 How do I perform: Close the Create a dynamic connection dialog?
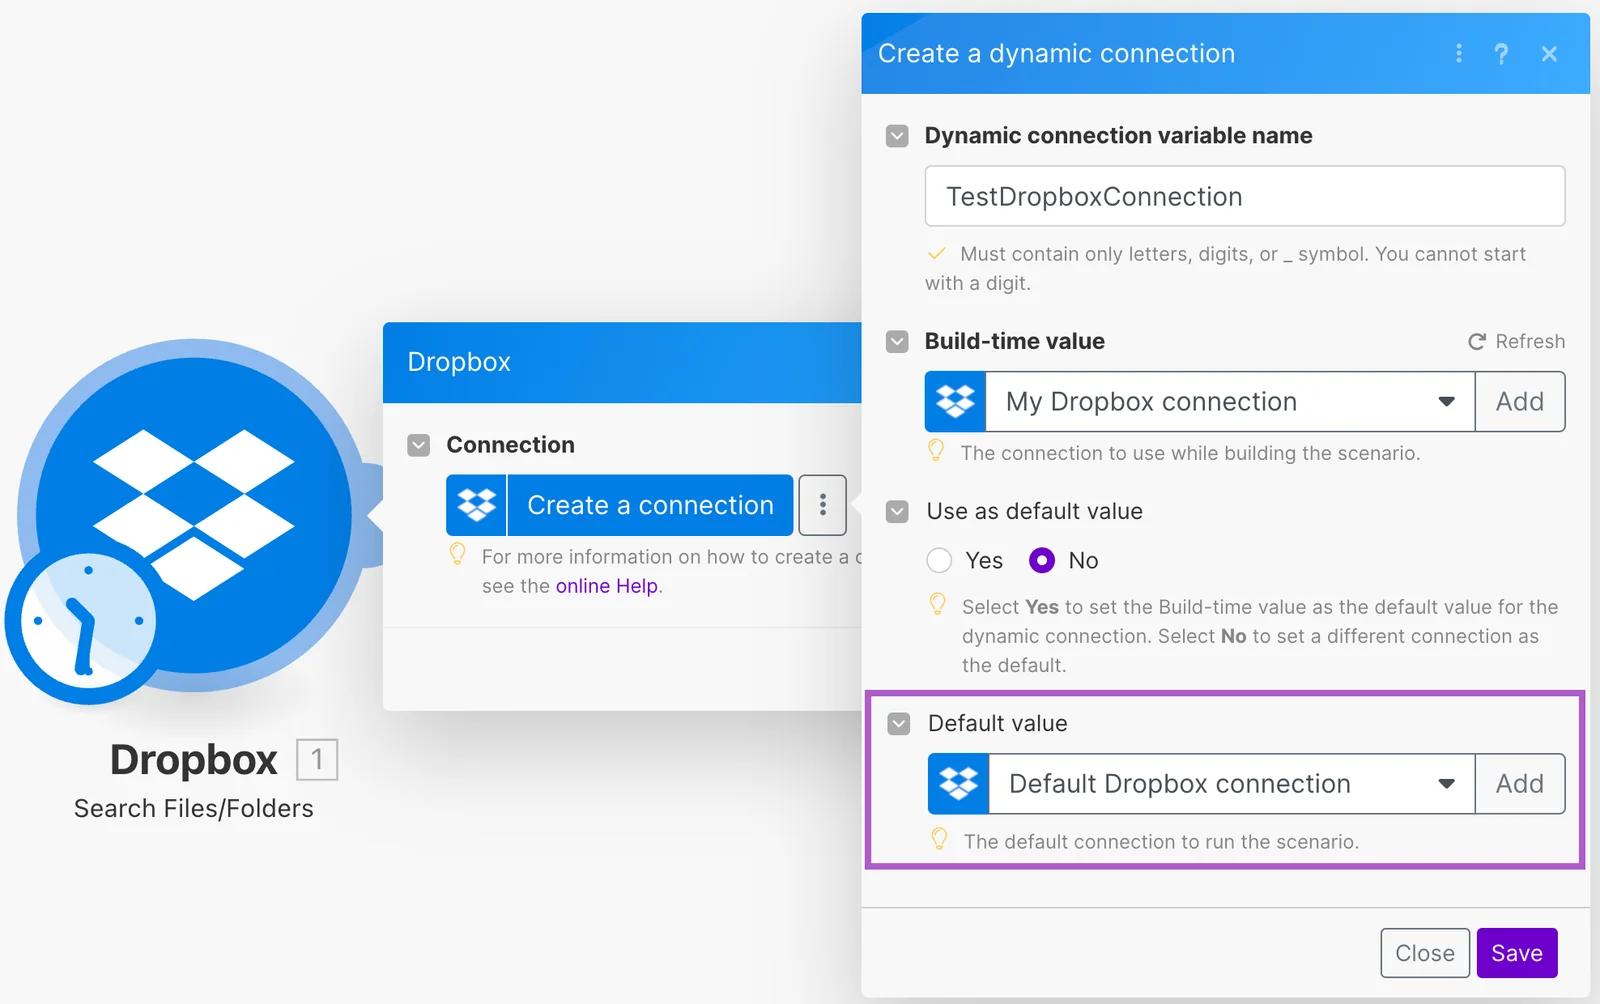[1549, 54]
